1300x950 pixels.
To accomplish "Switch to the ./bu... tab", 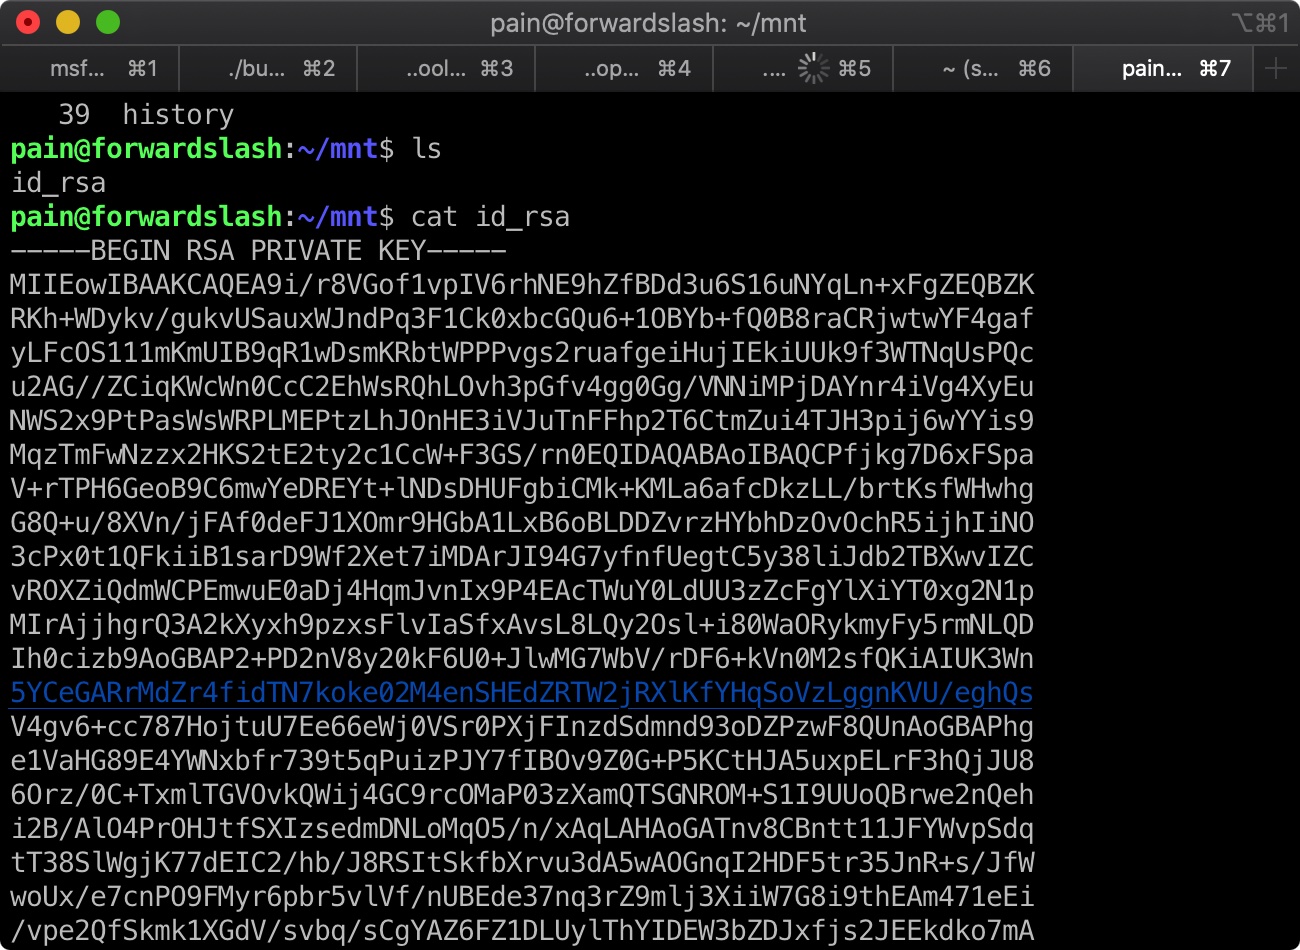I will click(x=268, y=68).
